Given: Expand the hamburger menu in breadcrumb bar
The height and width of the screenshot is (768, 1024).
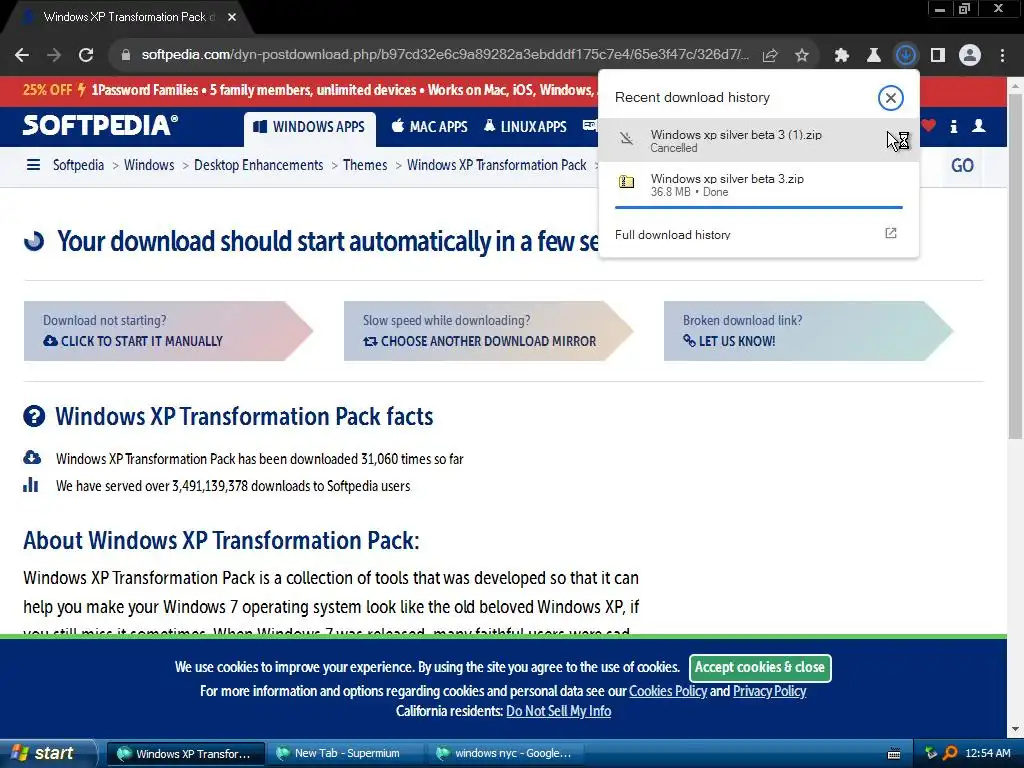Looking at the screenshot, I should coord(33,165).
